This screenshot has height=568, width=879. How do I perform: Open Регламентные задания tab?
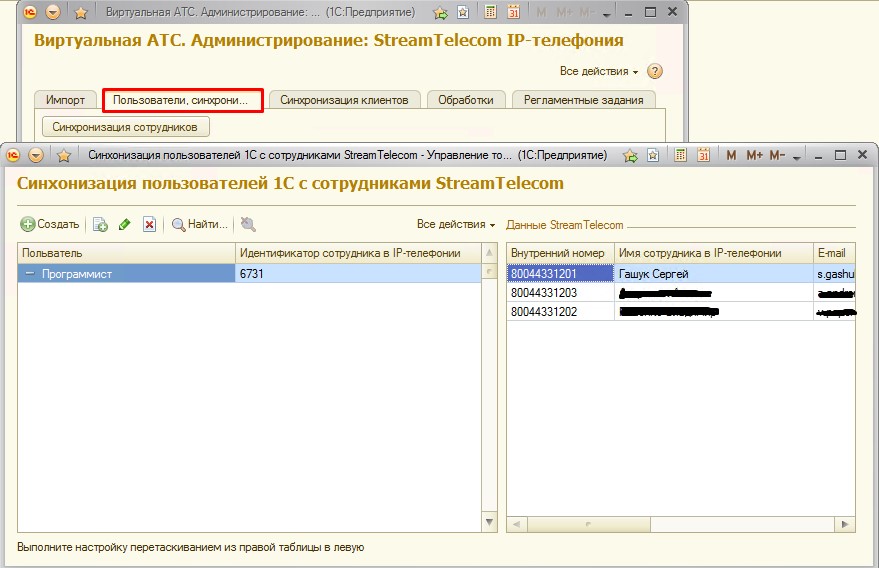(x=584, y=100)
